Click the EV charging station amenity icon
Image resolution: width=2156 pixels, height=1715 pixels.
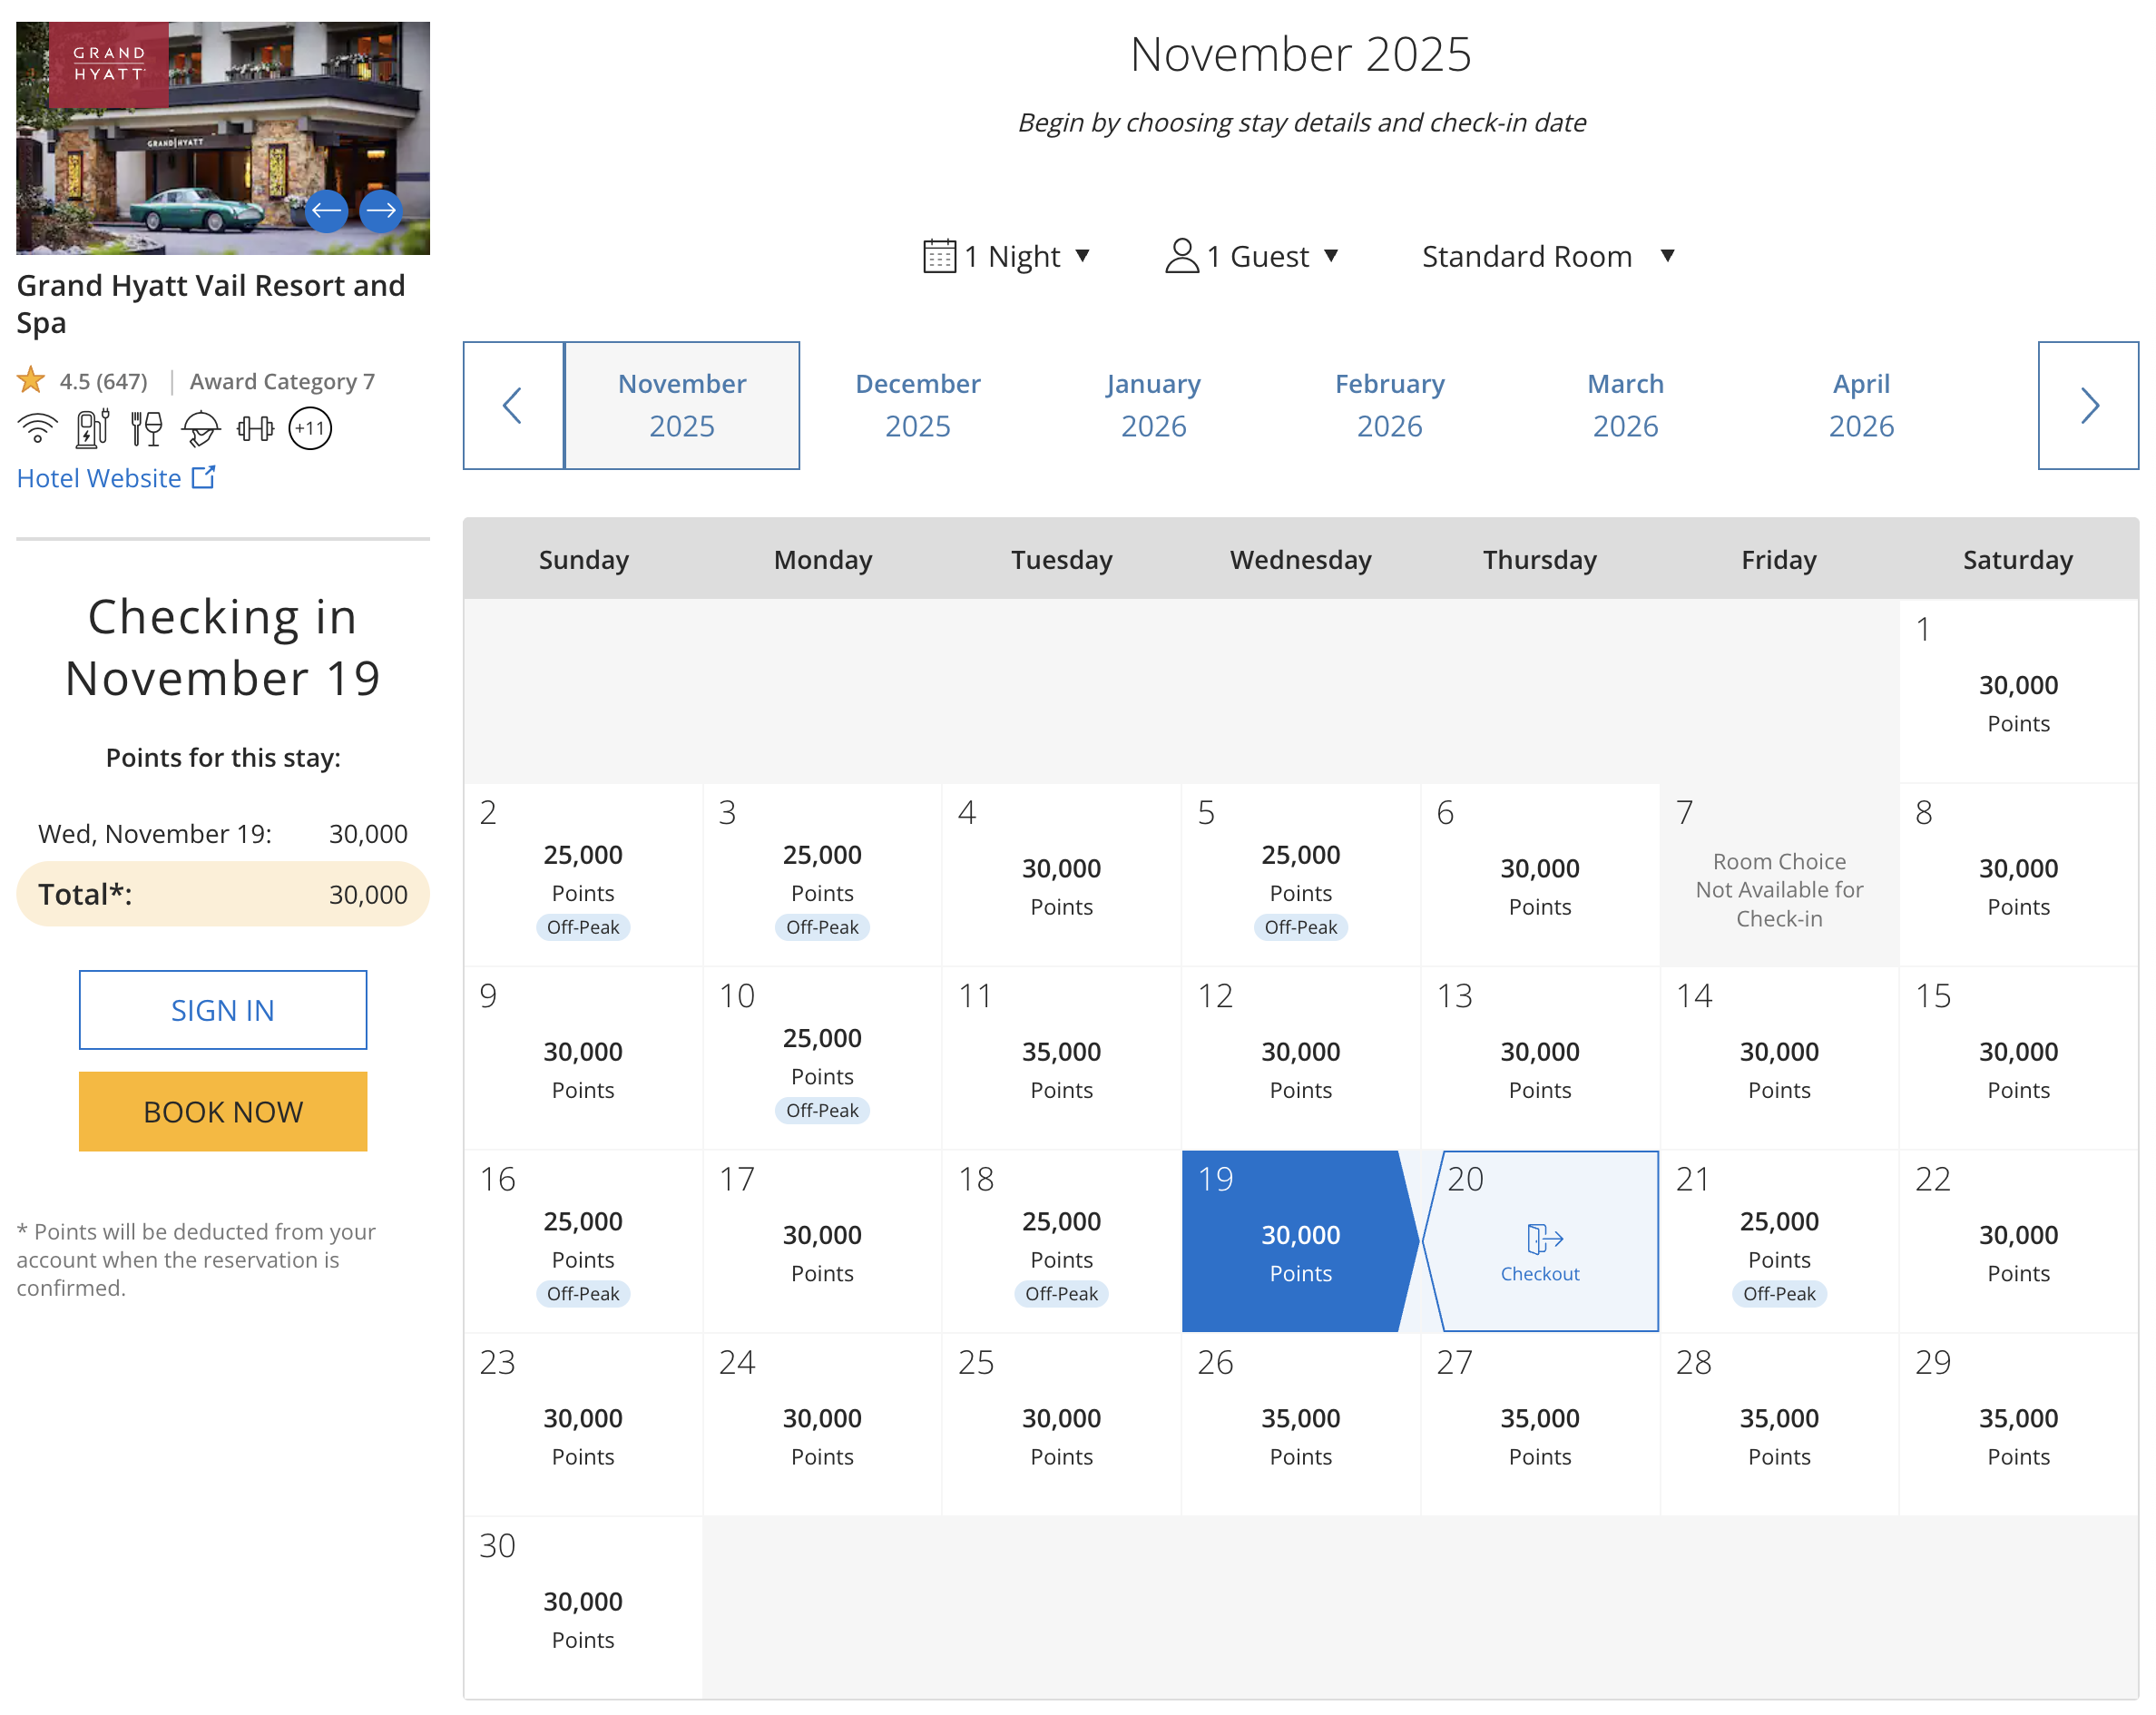pos(92,429)
